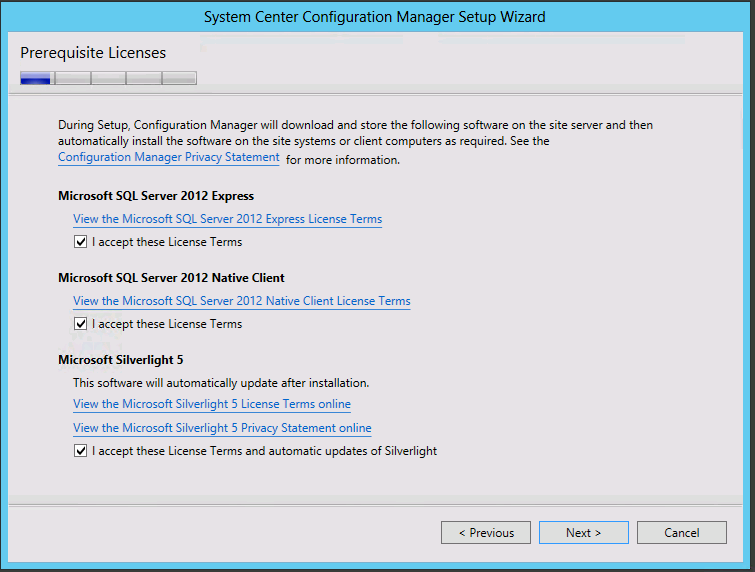Select the 'Microsoft SQL Server 2012 Express' heading
The height and width of the screenshot is (572, 755).
(x=156, y=196)
